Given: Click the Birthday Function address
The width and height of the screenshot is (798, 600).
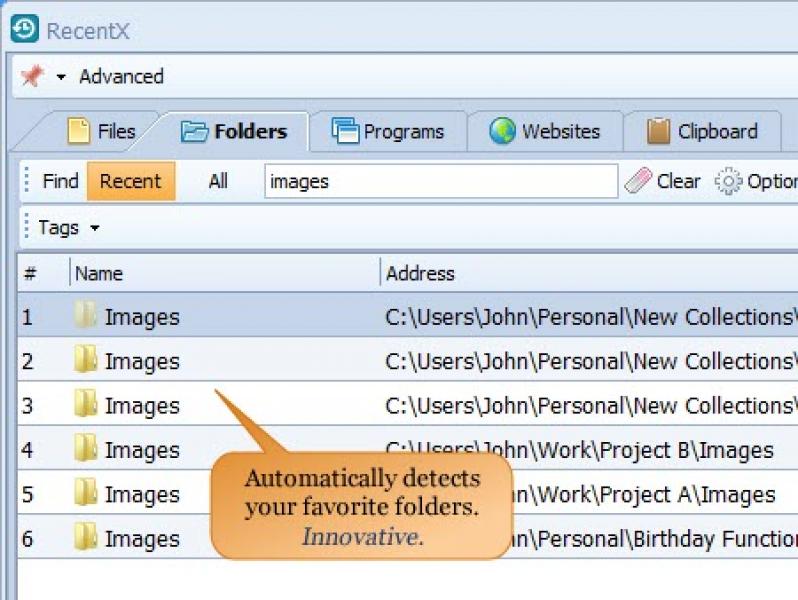Looking at the screenshot, I should 656,538.
